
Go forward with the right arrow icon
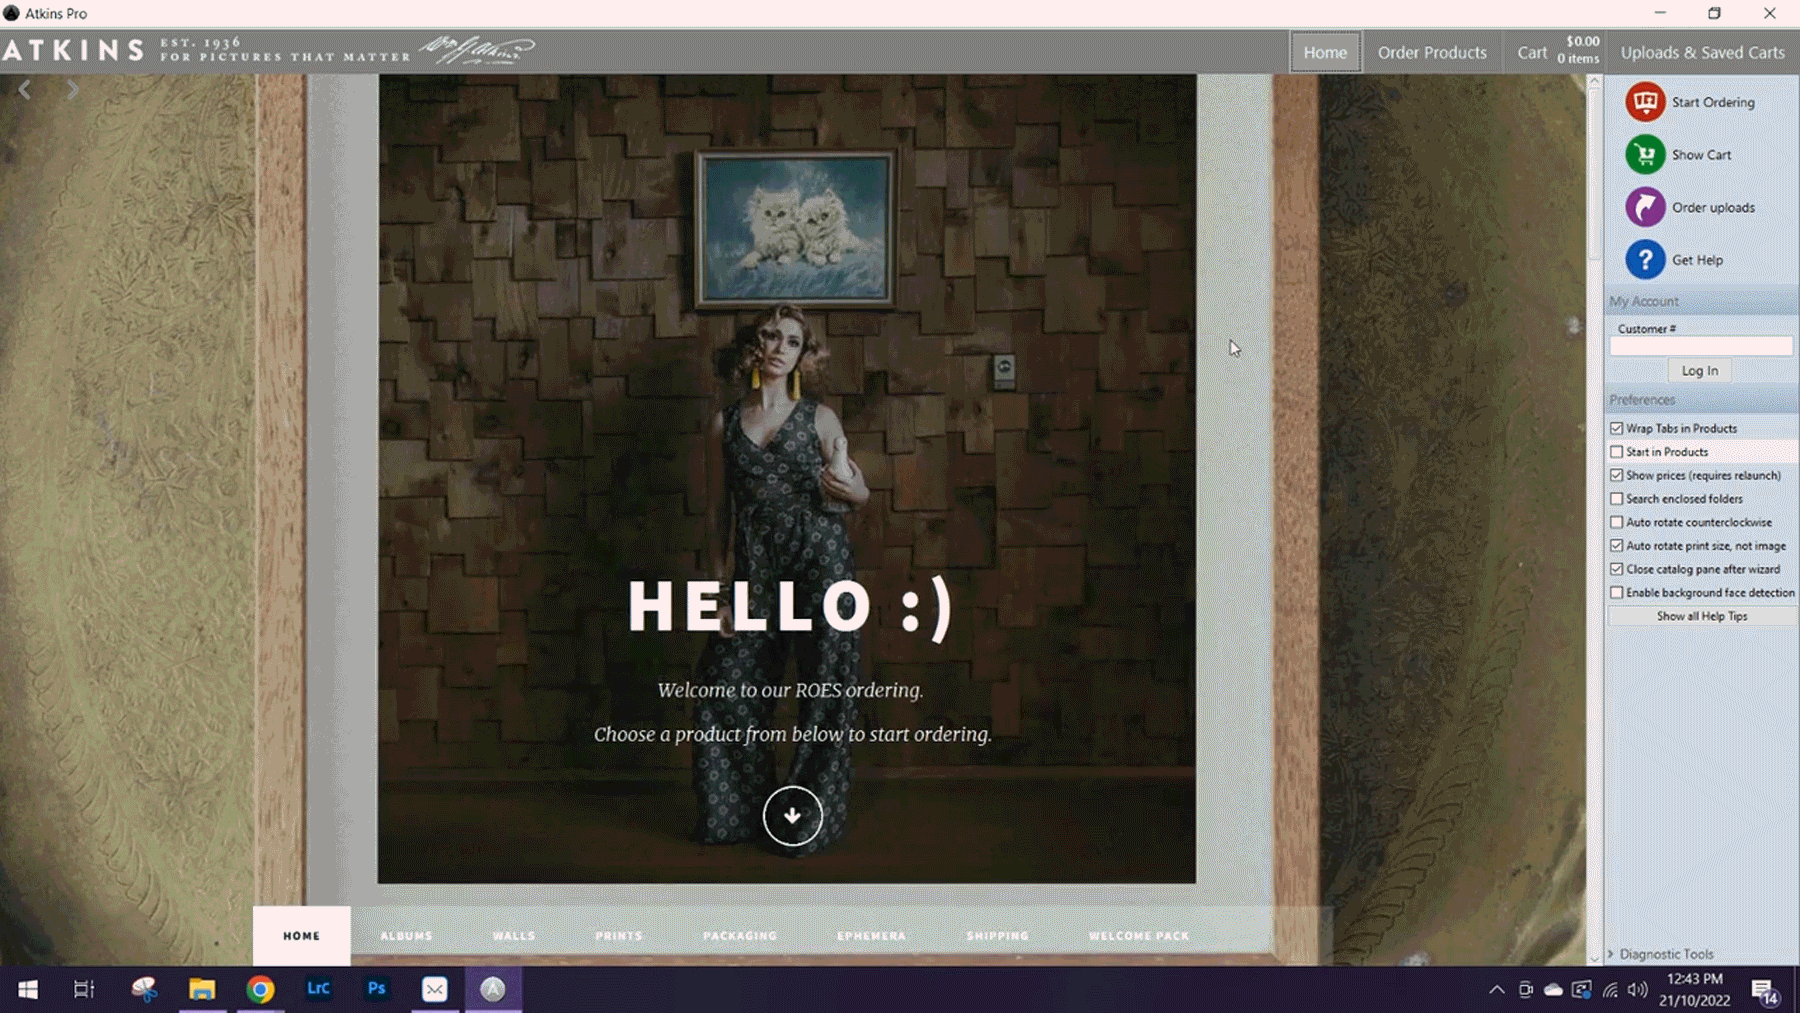73,90
